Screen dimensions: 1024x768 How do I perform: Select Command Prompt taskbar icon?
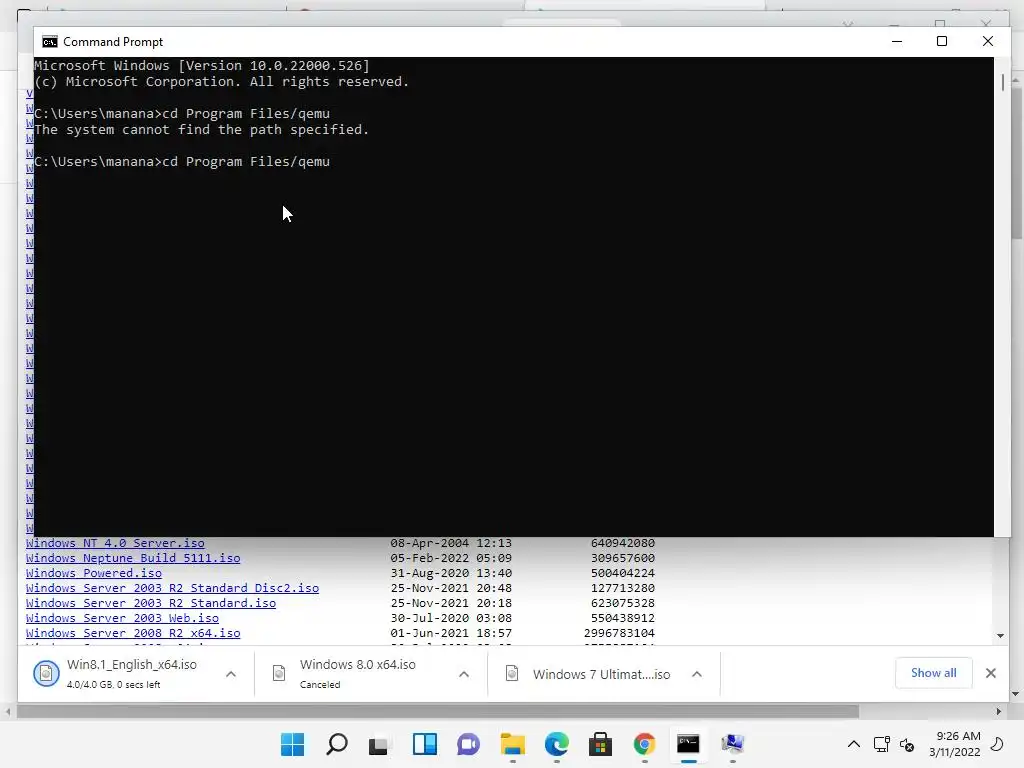pos(688,744)
